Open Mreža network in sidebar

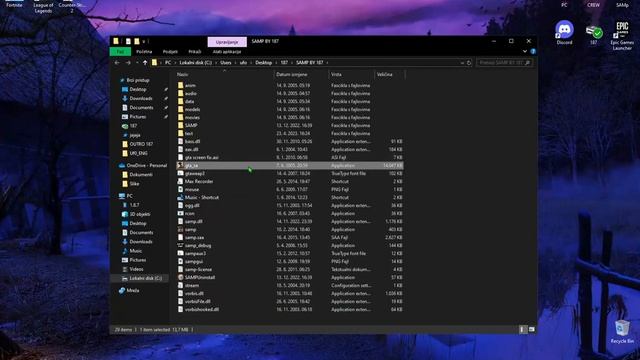pyautogui.click(x=129, y=291)
